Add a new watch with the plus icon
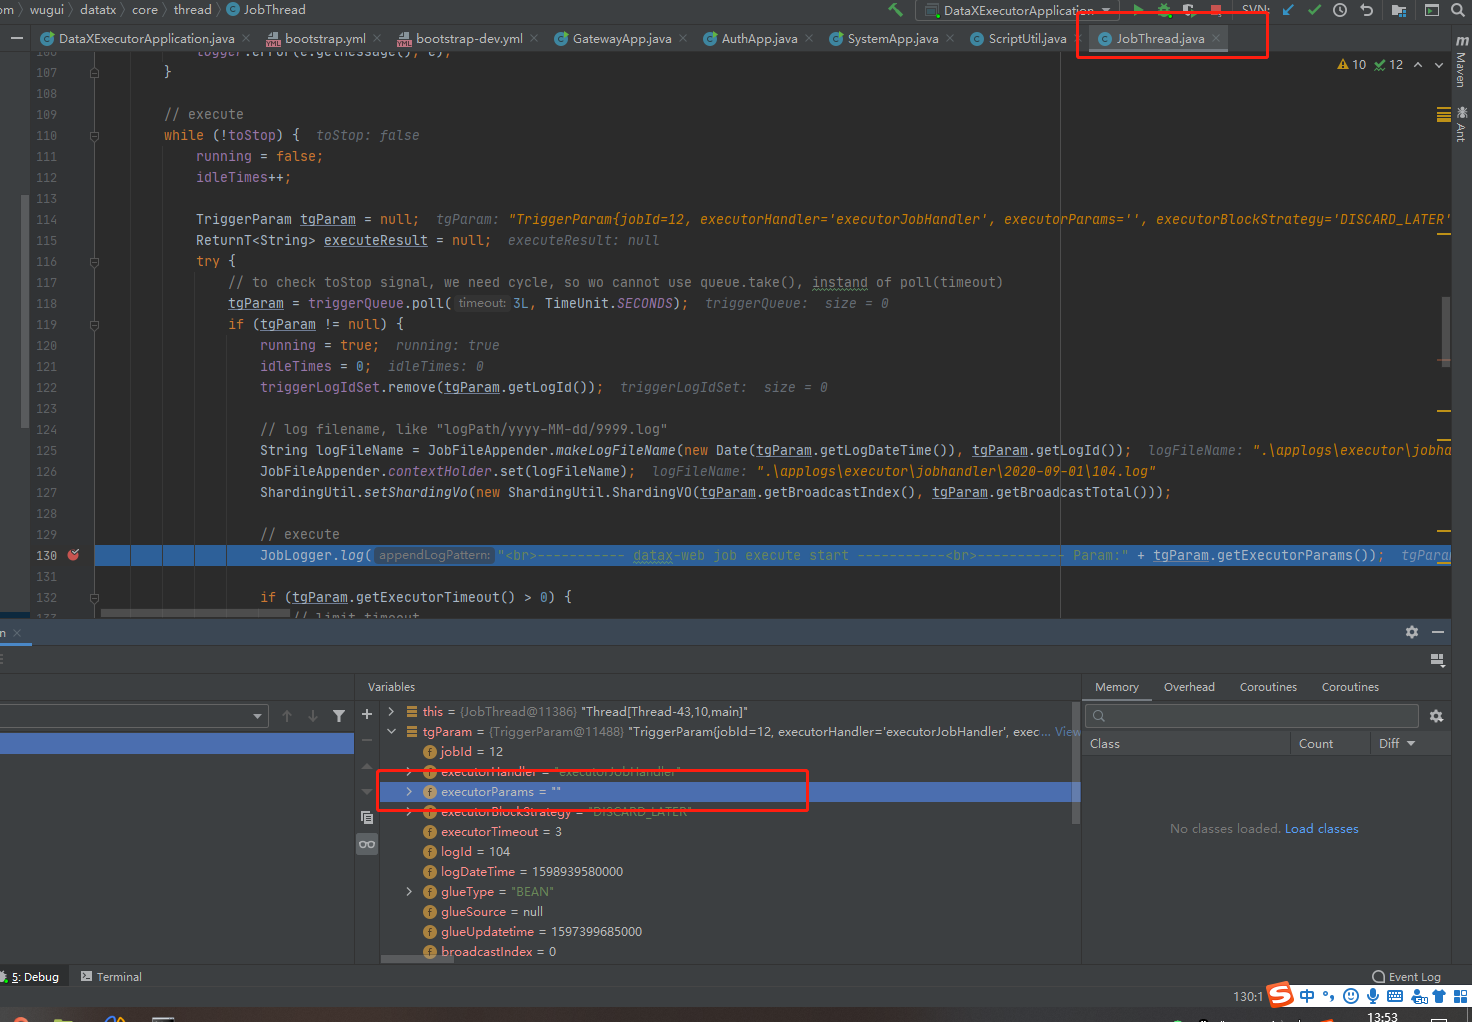The height and width of the screenshot is (1022, 1472). (x=366, y=713)
